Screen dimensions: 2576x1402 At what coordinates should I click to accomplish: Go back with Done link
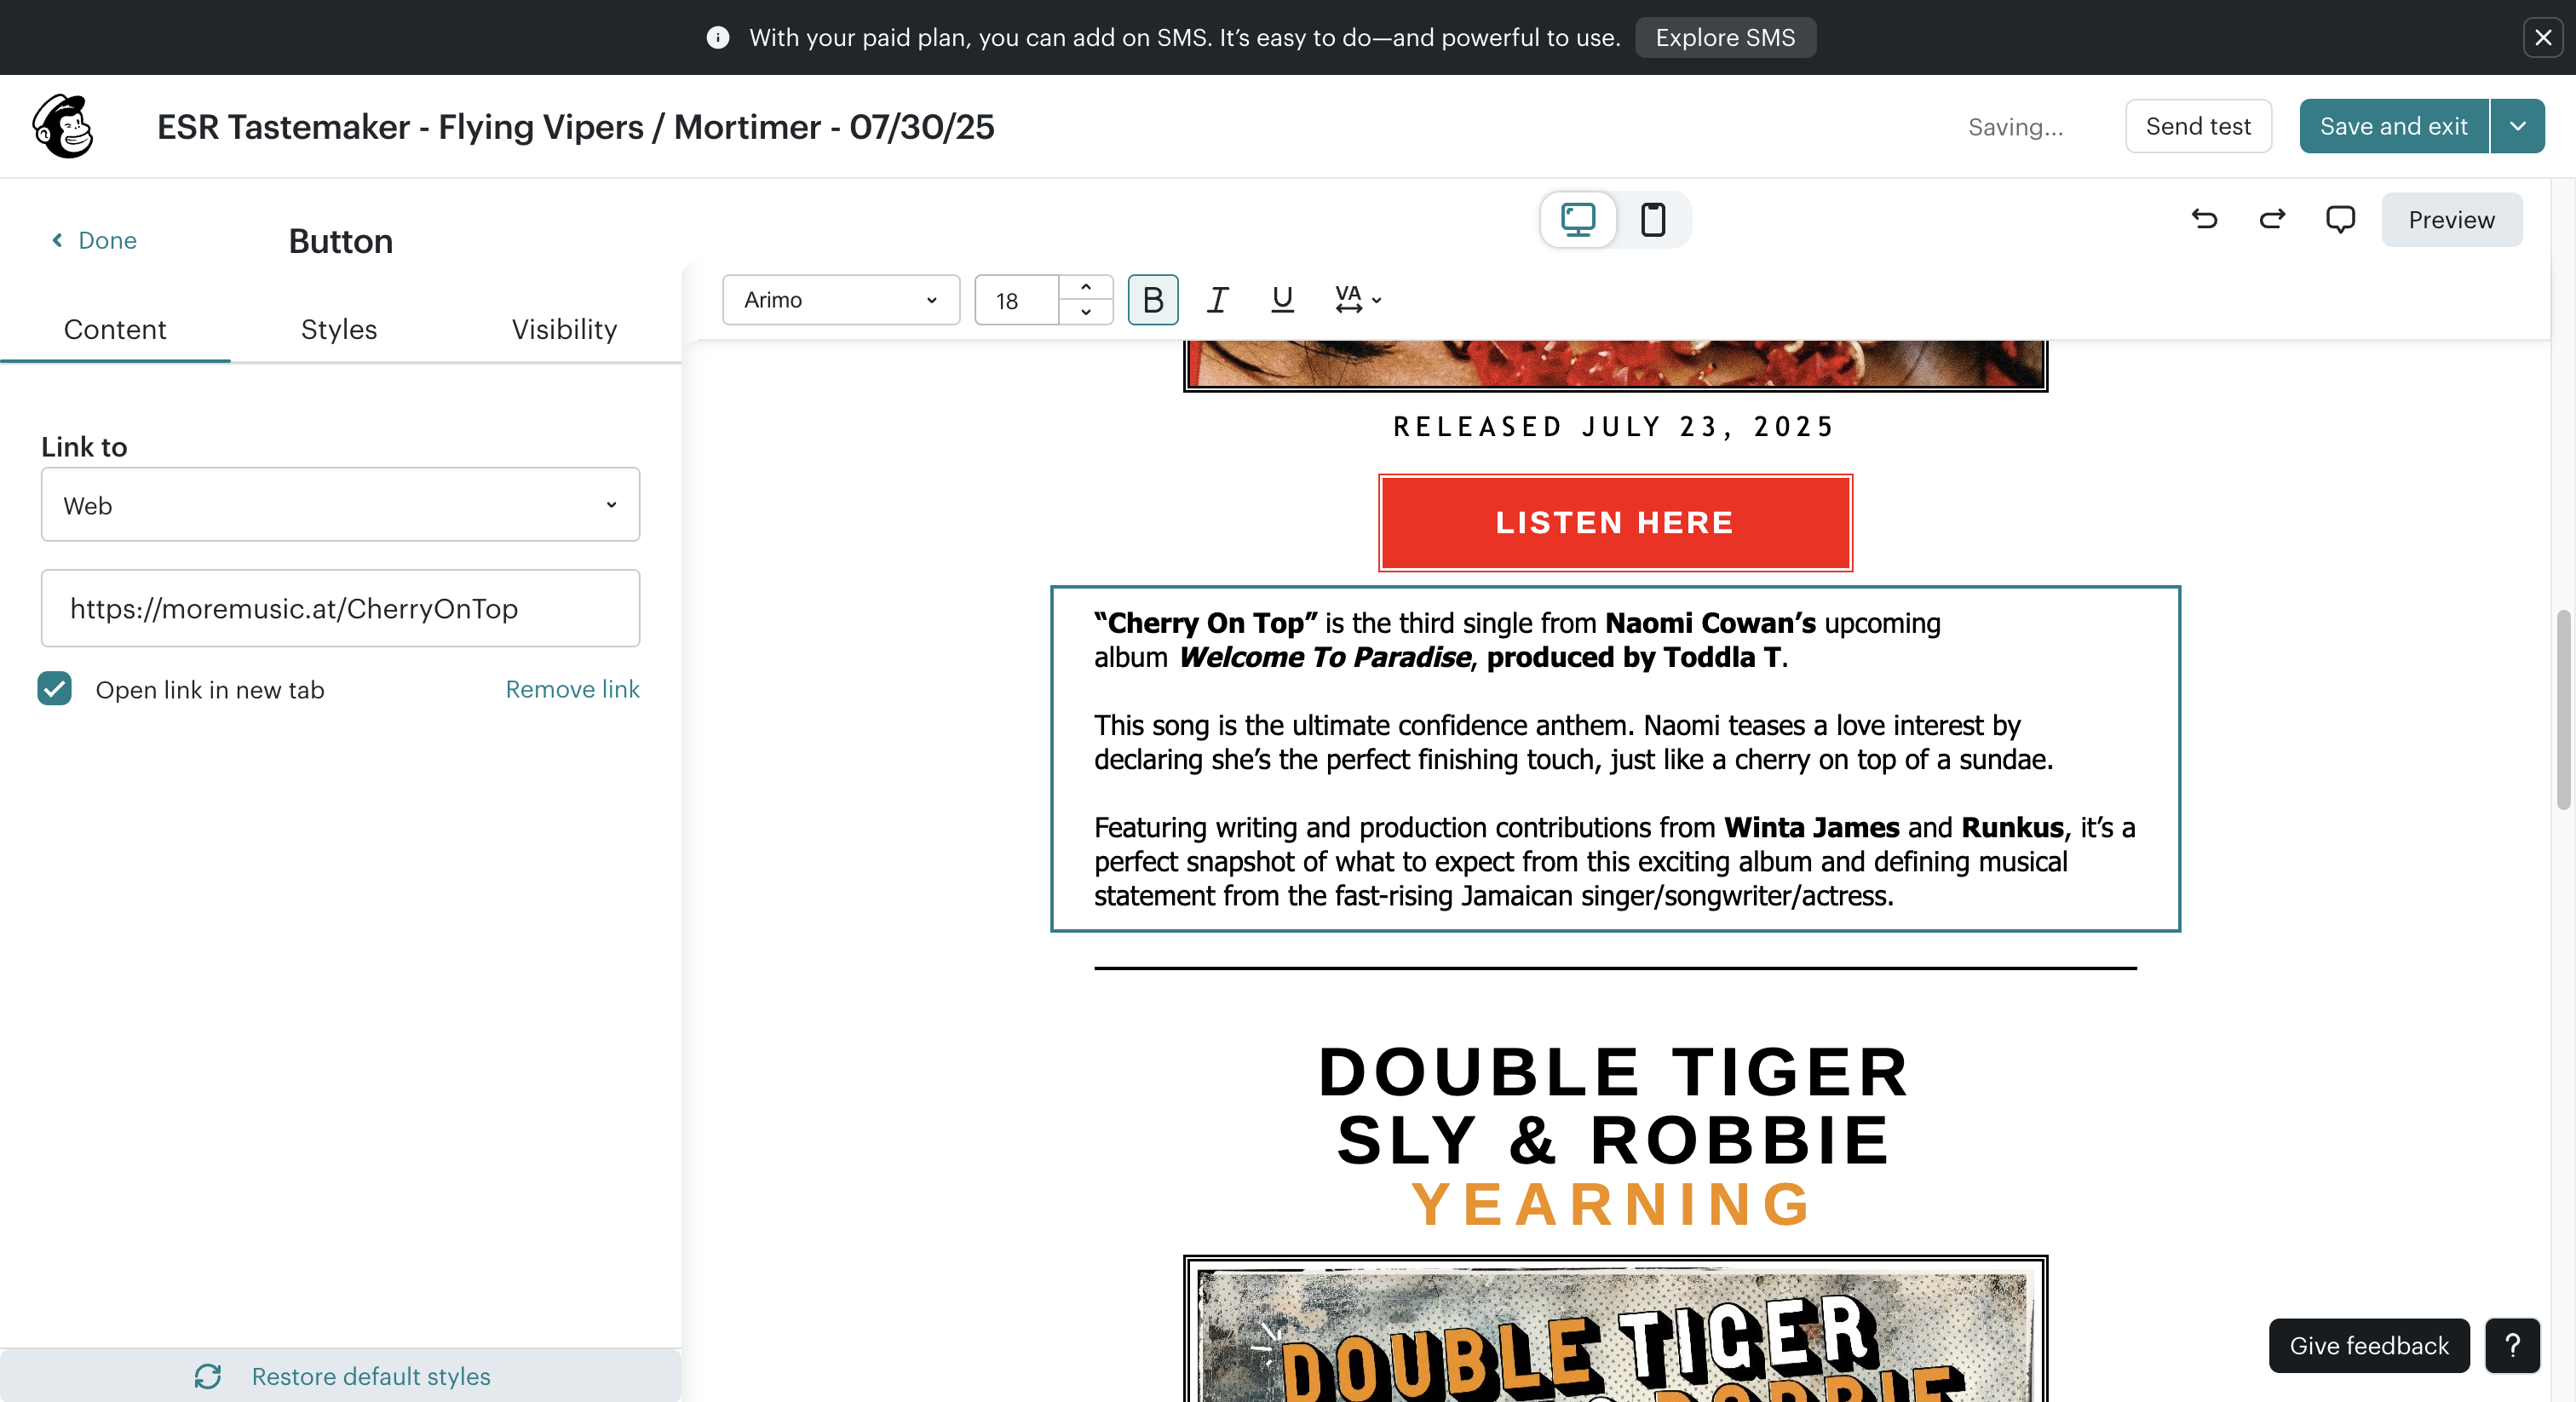tap(94, 240)
